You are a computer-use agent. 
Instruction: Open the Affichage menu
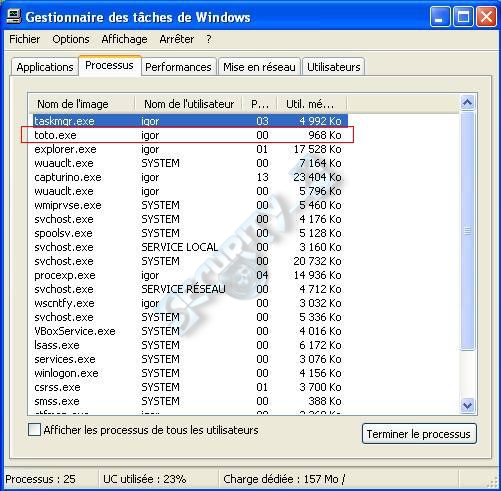124,39
